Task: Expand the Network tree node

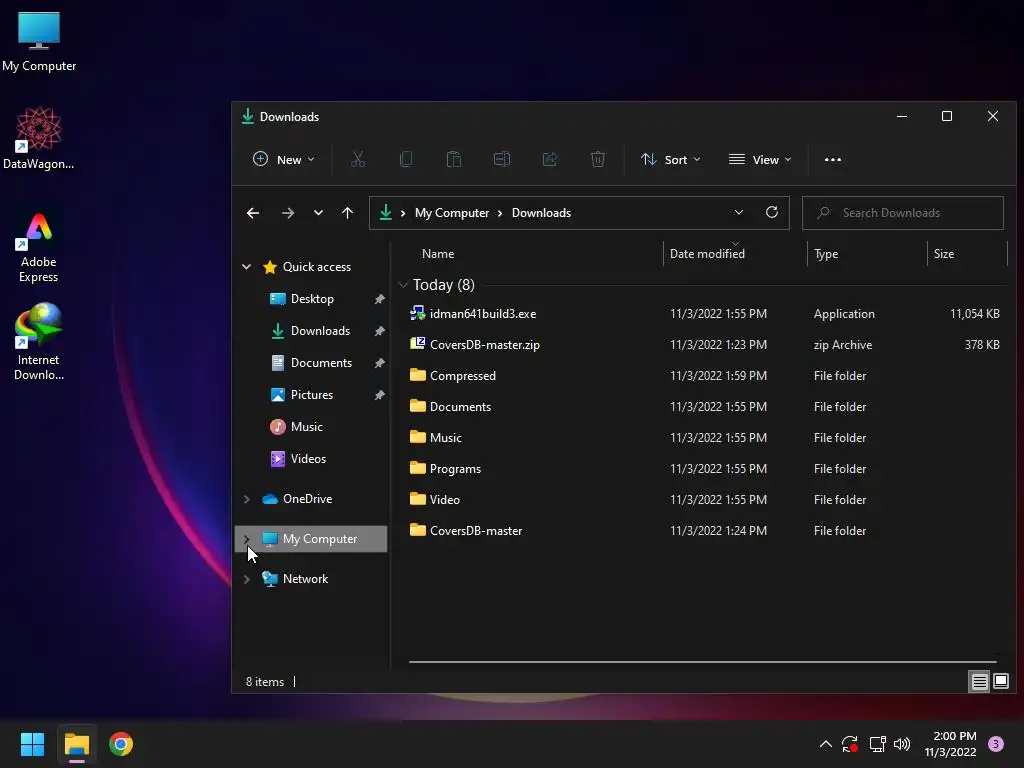Action: [247, 579]
